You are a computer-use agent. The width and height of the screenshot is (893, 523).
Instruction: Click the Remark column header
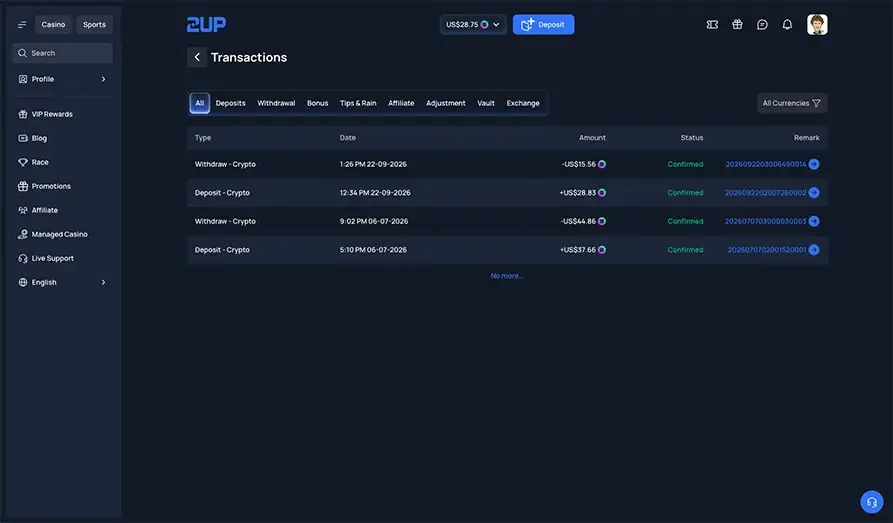pyautogui.click(x=806, y=138)
